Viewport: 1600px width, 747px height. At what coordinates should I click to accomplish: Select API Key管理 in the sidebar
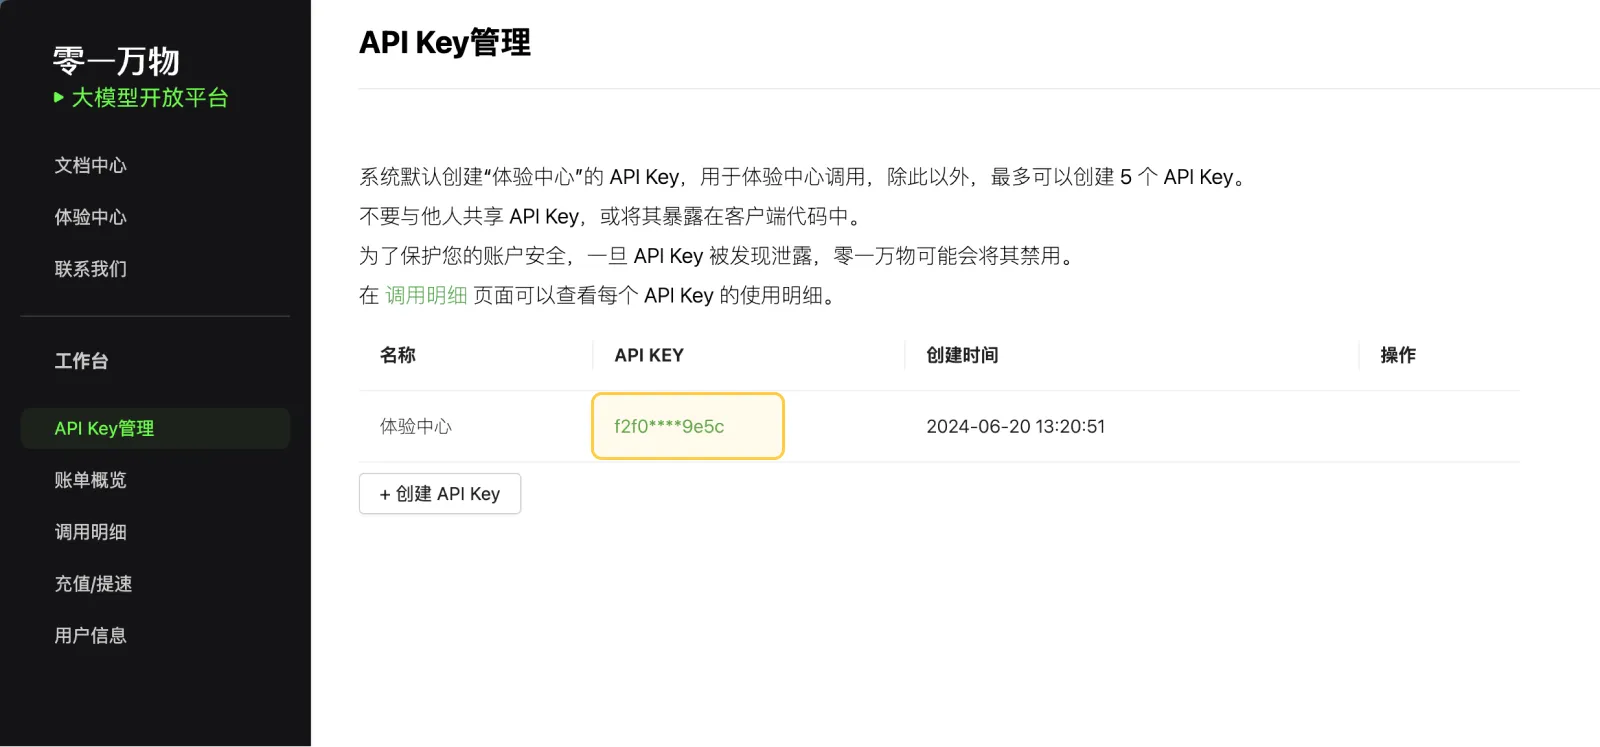(104, 428)
